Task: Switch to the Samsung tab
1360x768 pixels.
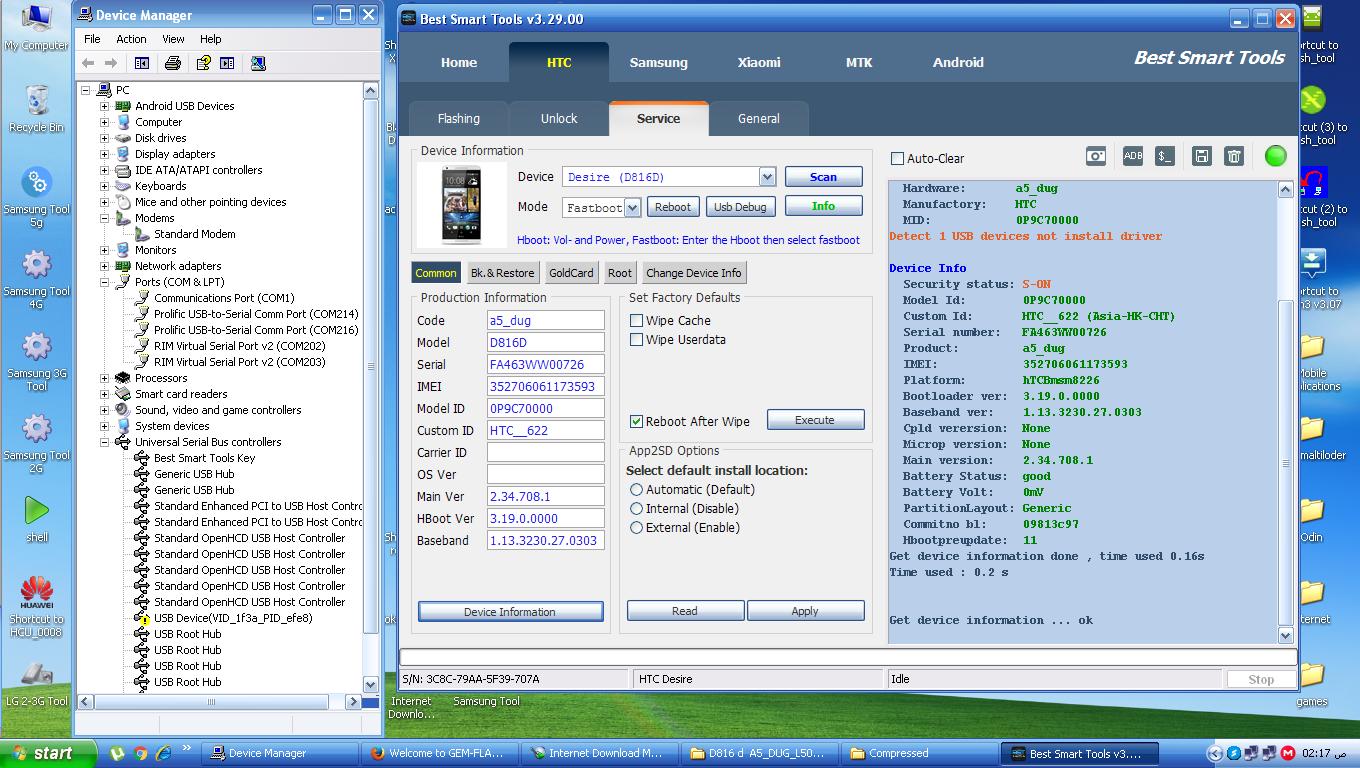Action: coord(658,62)
